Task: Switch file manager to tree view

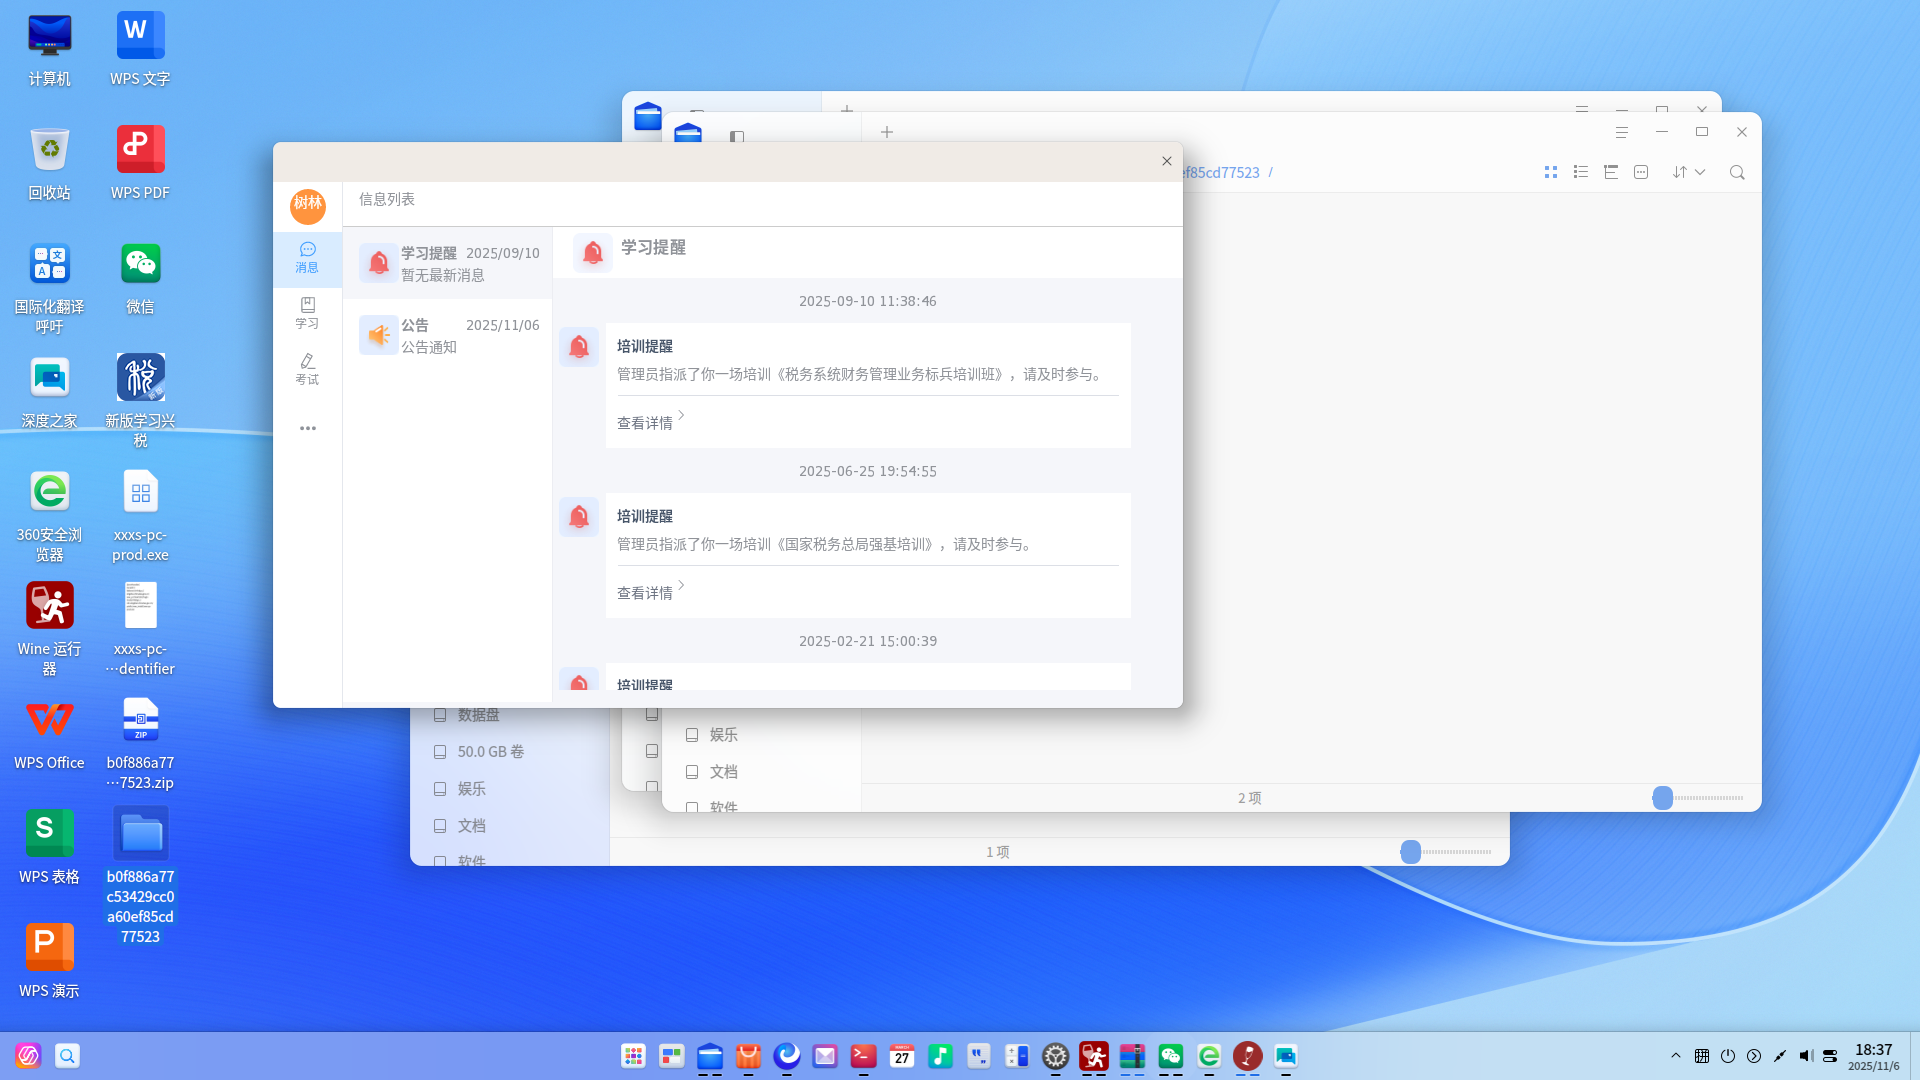Action: [x=1611, y=172]
